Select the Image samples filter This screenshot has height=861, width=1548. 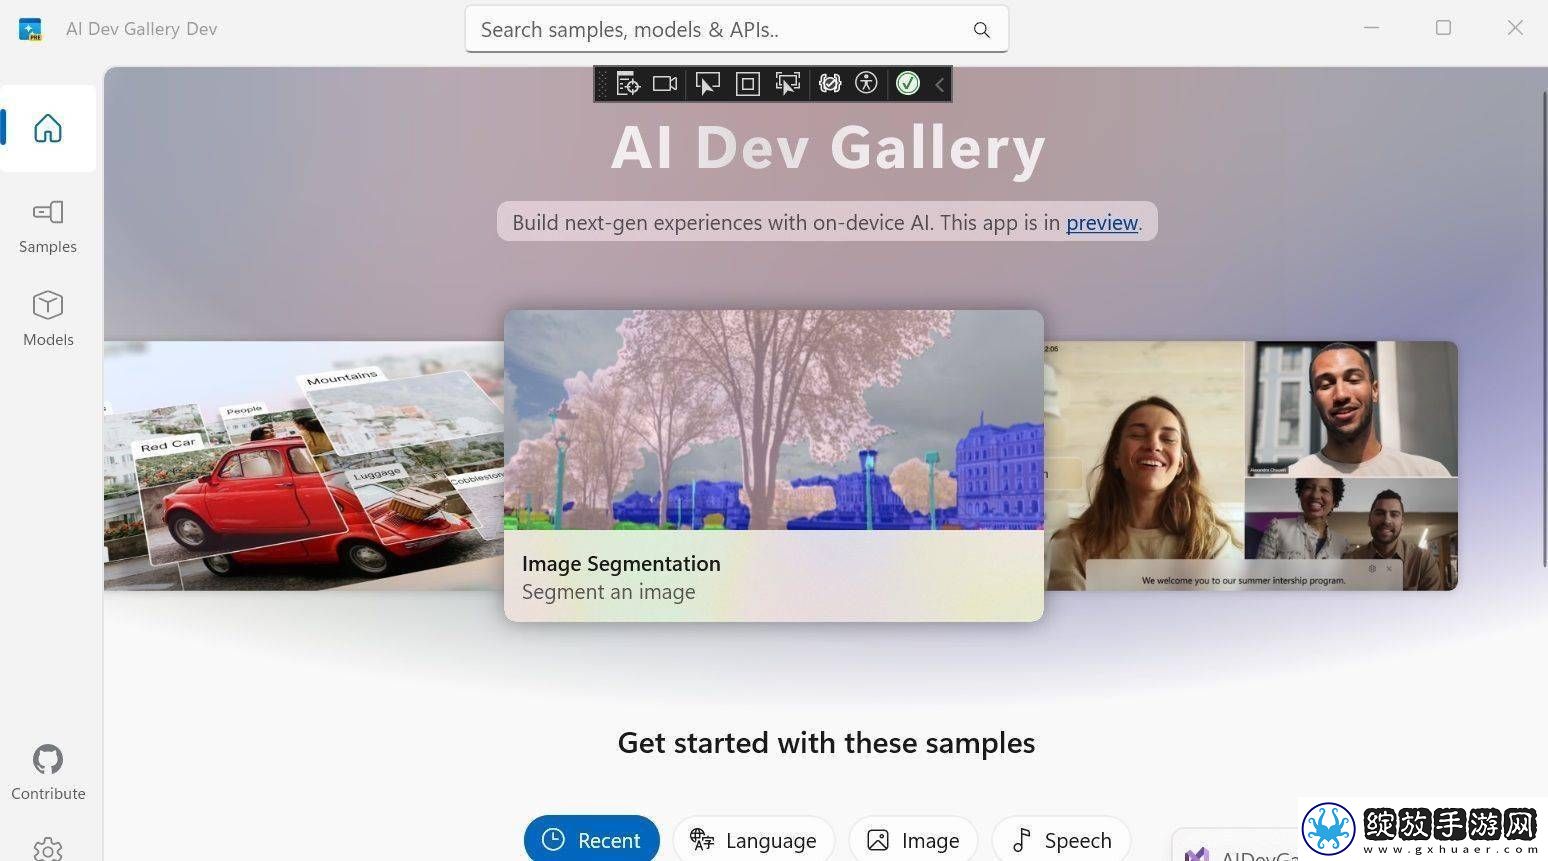click(913, 840)
